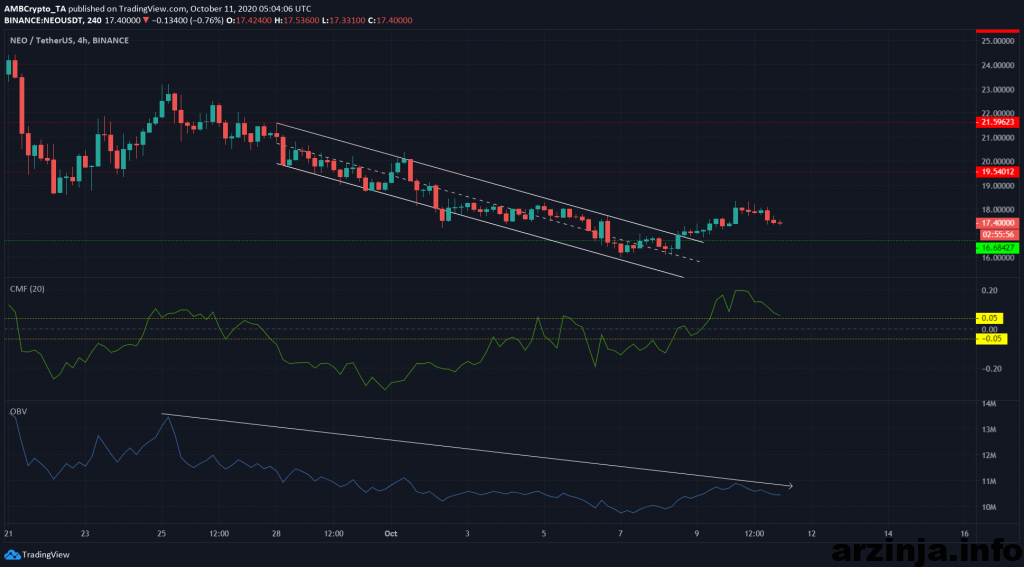This screenshot has width=1024, height=567.
Task: Click the CMF (20) indicator label
Action: (28, 288)
